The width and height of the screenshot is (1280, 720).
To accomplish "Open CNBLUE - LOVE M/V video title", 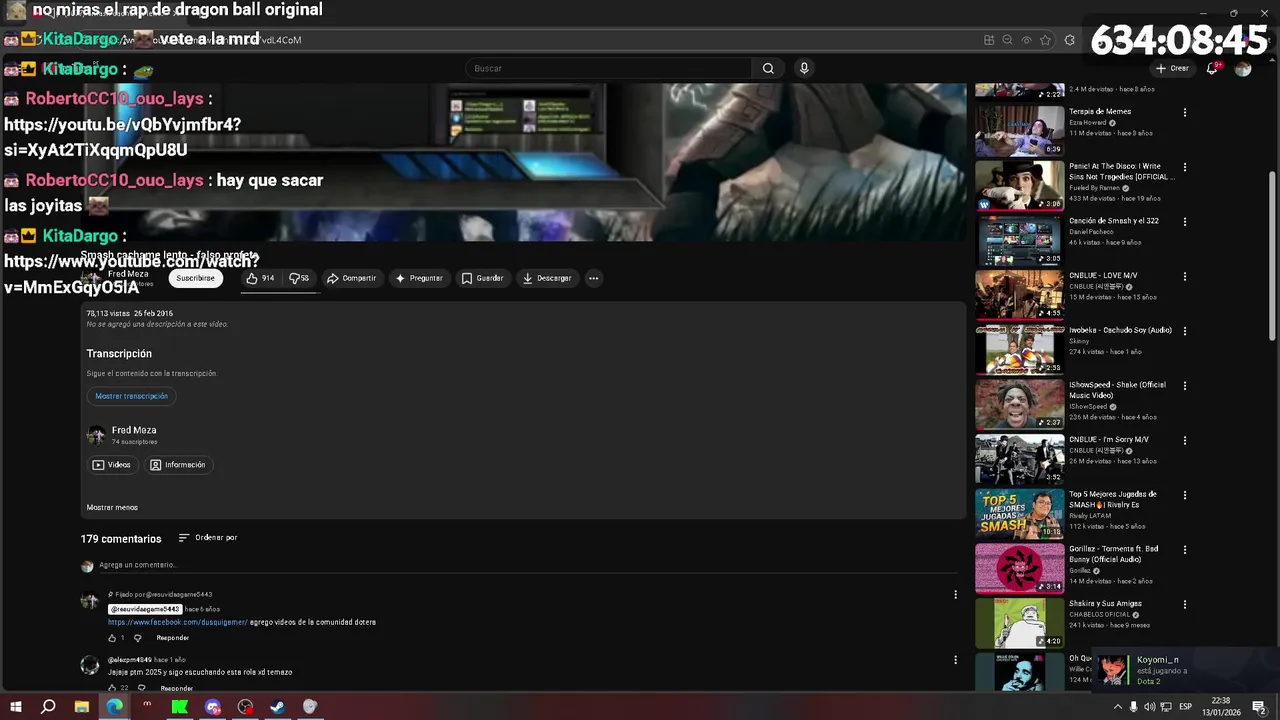I will pos(1103,276).
